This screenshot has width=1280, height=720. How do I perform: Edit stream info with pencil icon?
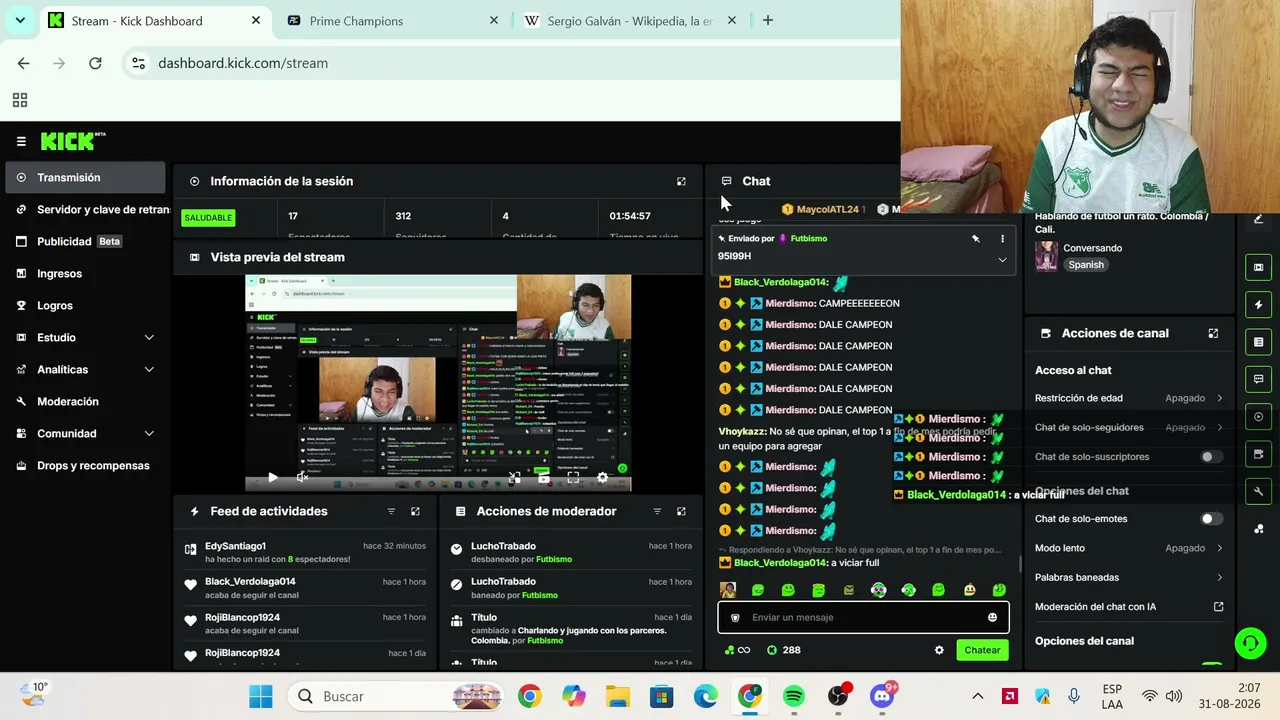[x=1258, y=219]
